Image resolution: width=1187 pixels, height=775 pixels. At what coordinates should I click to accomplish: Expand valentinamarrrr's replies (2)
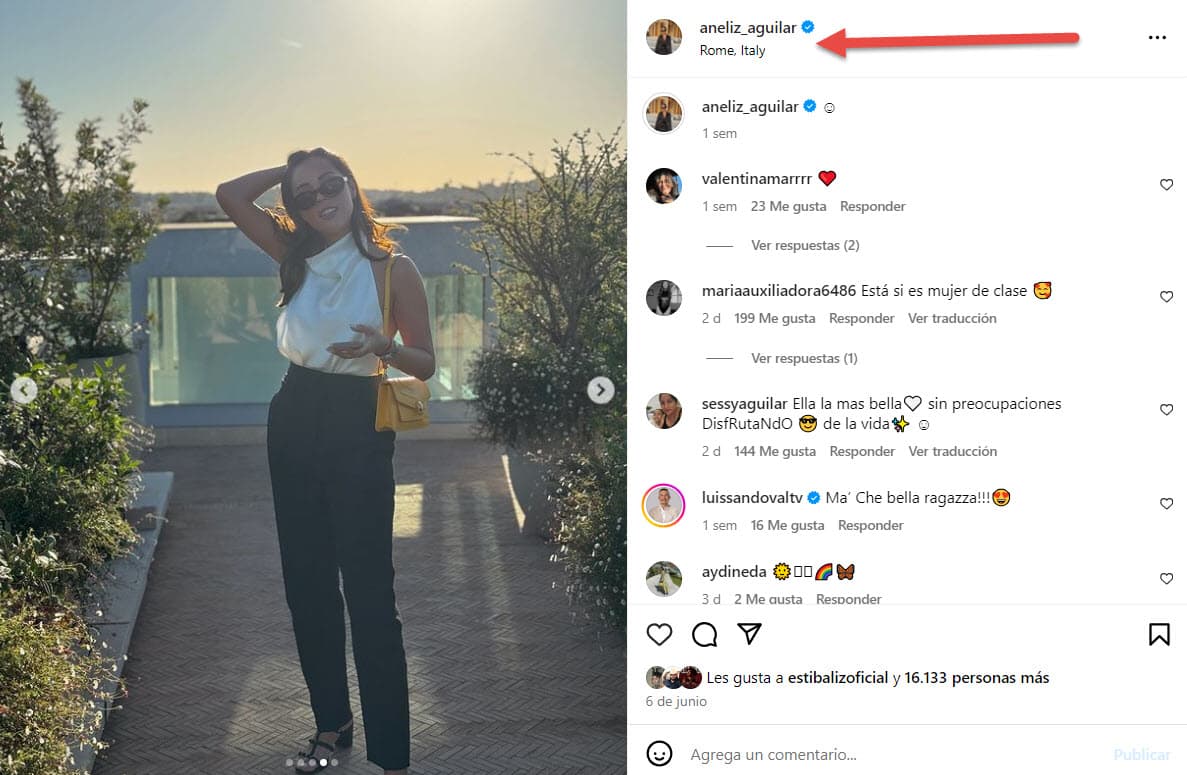tap(805, 245)
